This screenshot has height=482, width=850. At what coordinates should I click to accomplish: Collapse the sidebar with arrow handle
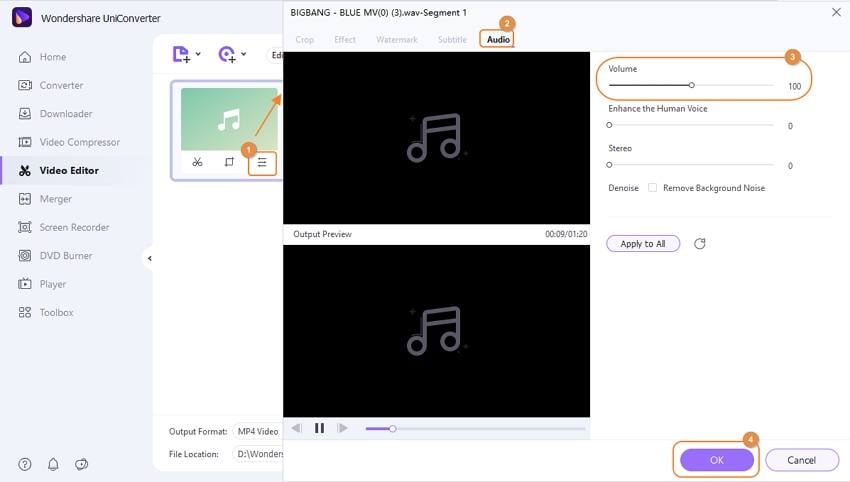point(149,259)
